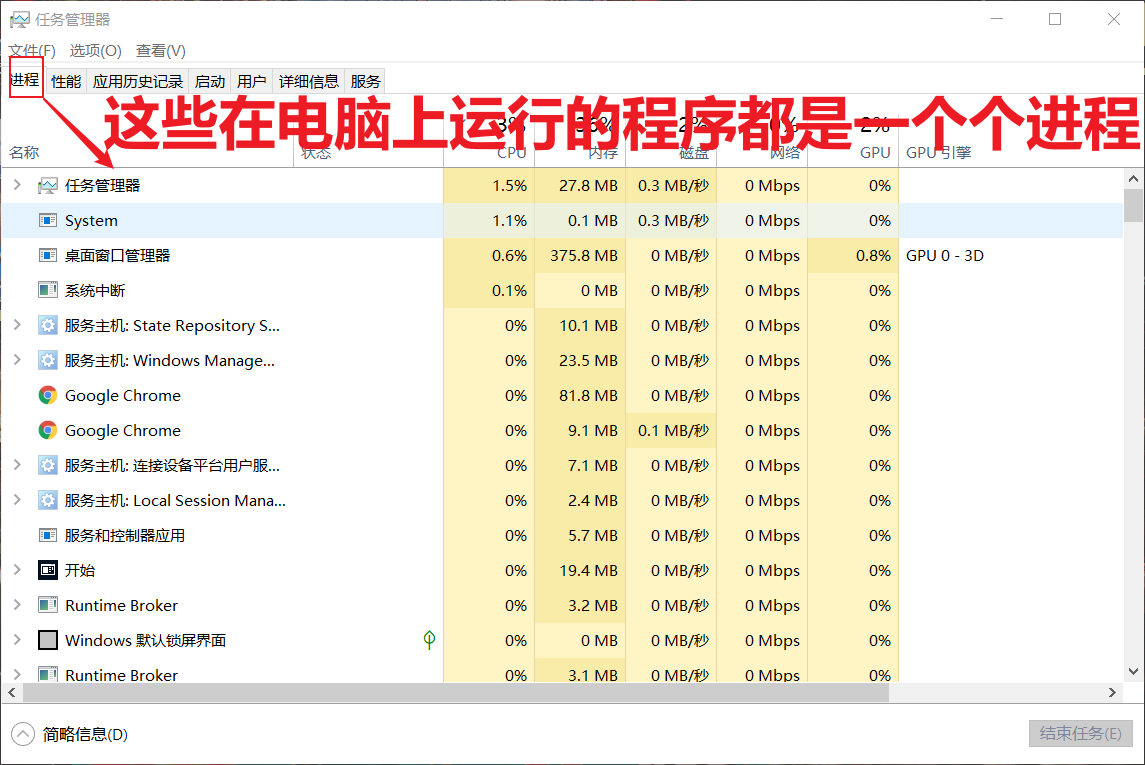The width and height of the screenshot is (1145, 765).
Task: Collapse to 简略信息(D) view
Action: [x=70, y=734]
